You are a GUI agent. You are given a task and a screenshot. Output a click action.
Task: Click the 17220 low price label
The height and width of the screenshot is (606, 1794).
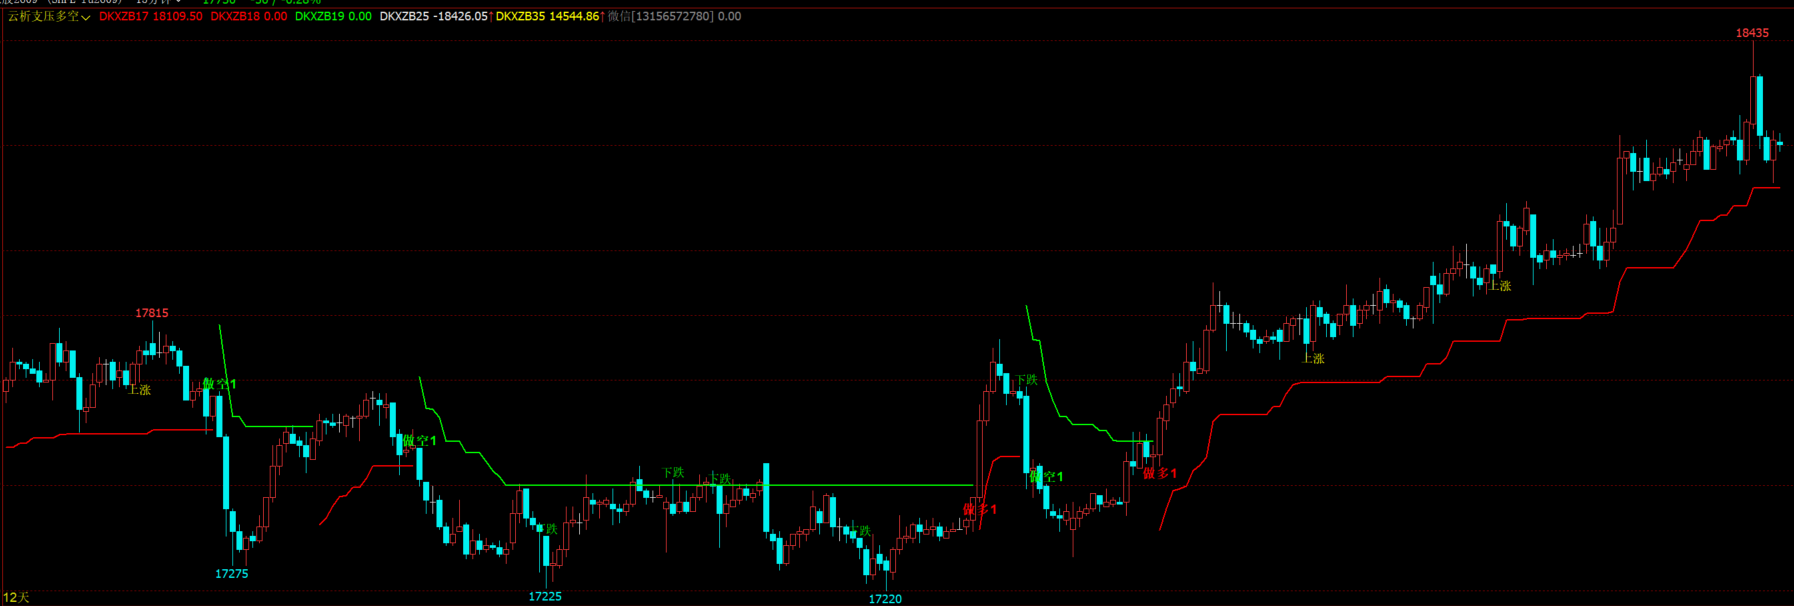tap(885, 599)
